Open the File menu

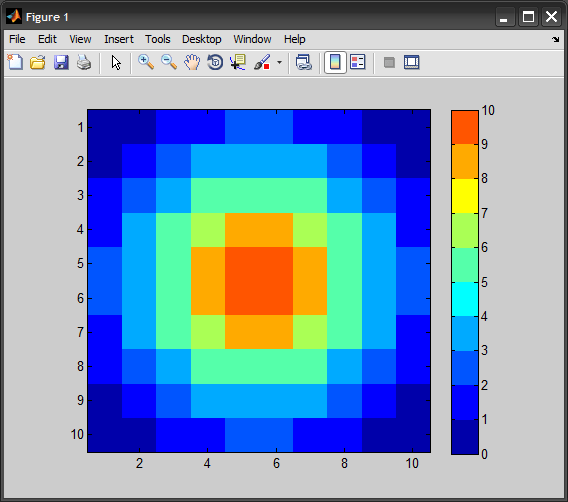[x=17, y=39]
